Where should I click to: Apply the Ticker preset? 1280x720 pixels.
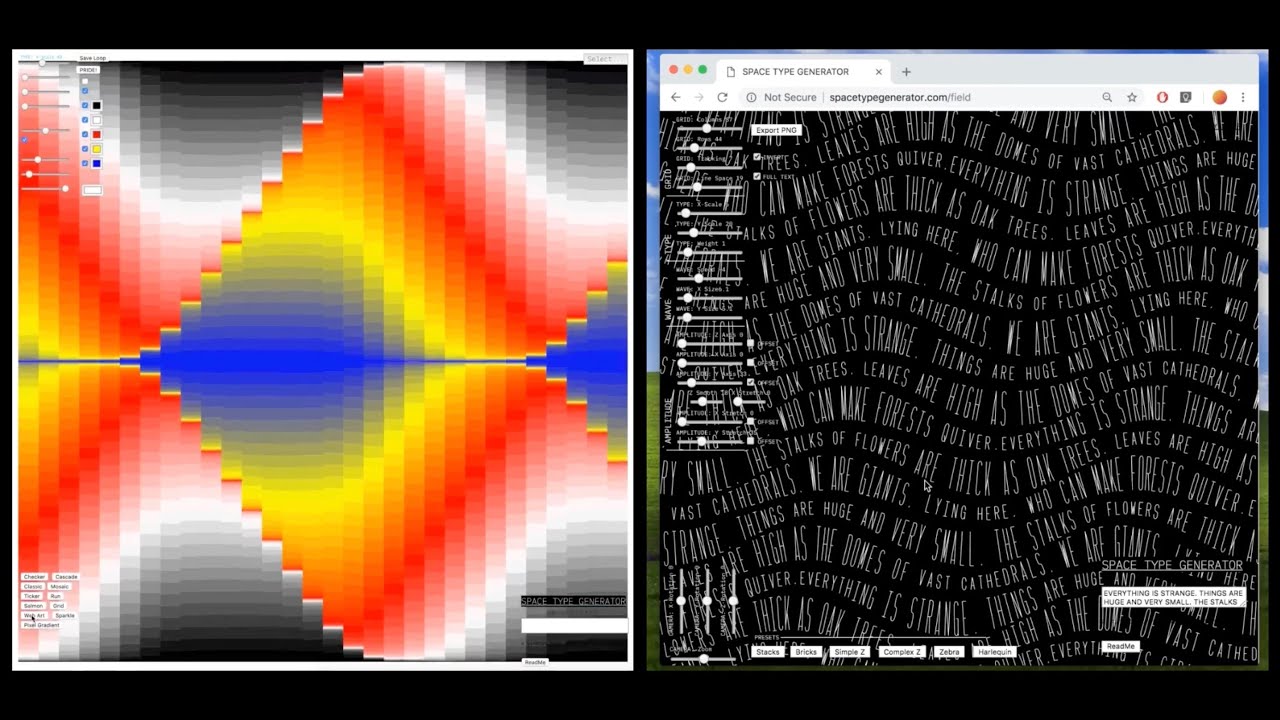pos(32,596)
